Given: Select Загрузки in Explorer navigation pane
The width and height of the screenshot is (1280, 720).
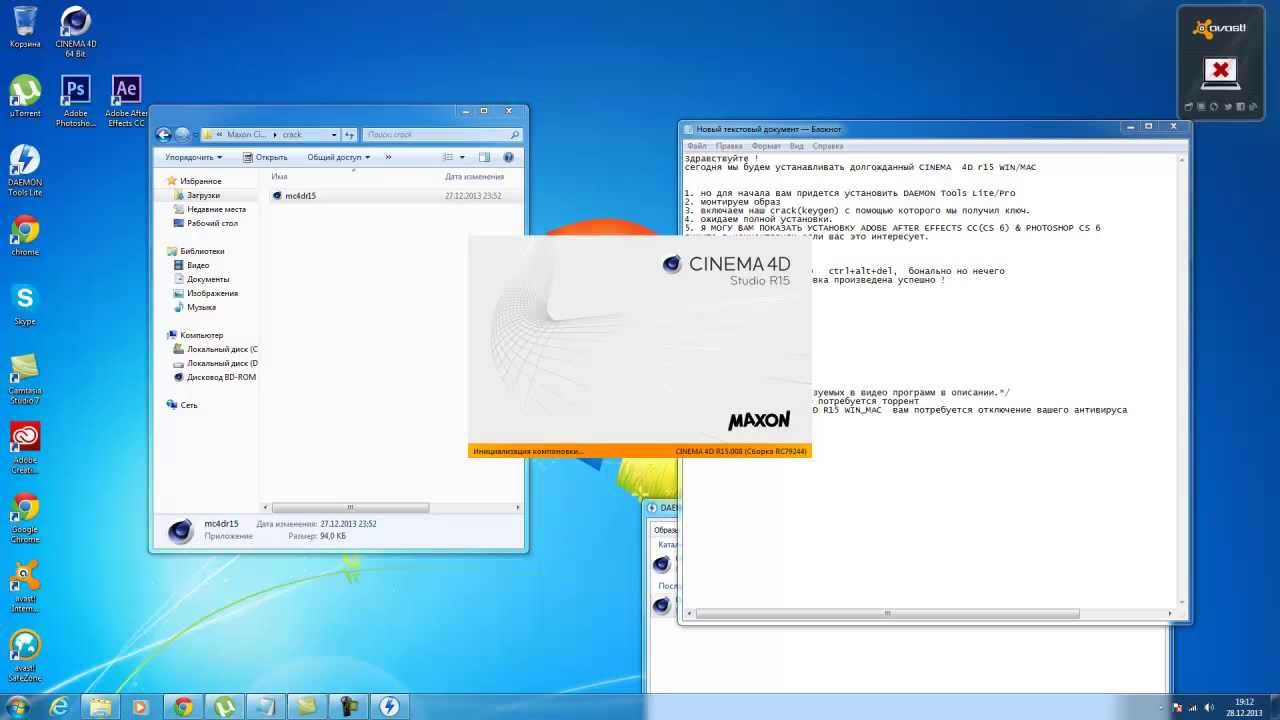Looking at the screenshot, I should 203,195.
